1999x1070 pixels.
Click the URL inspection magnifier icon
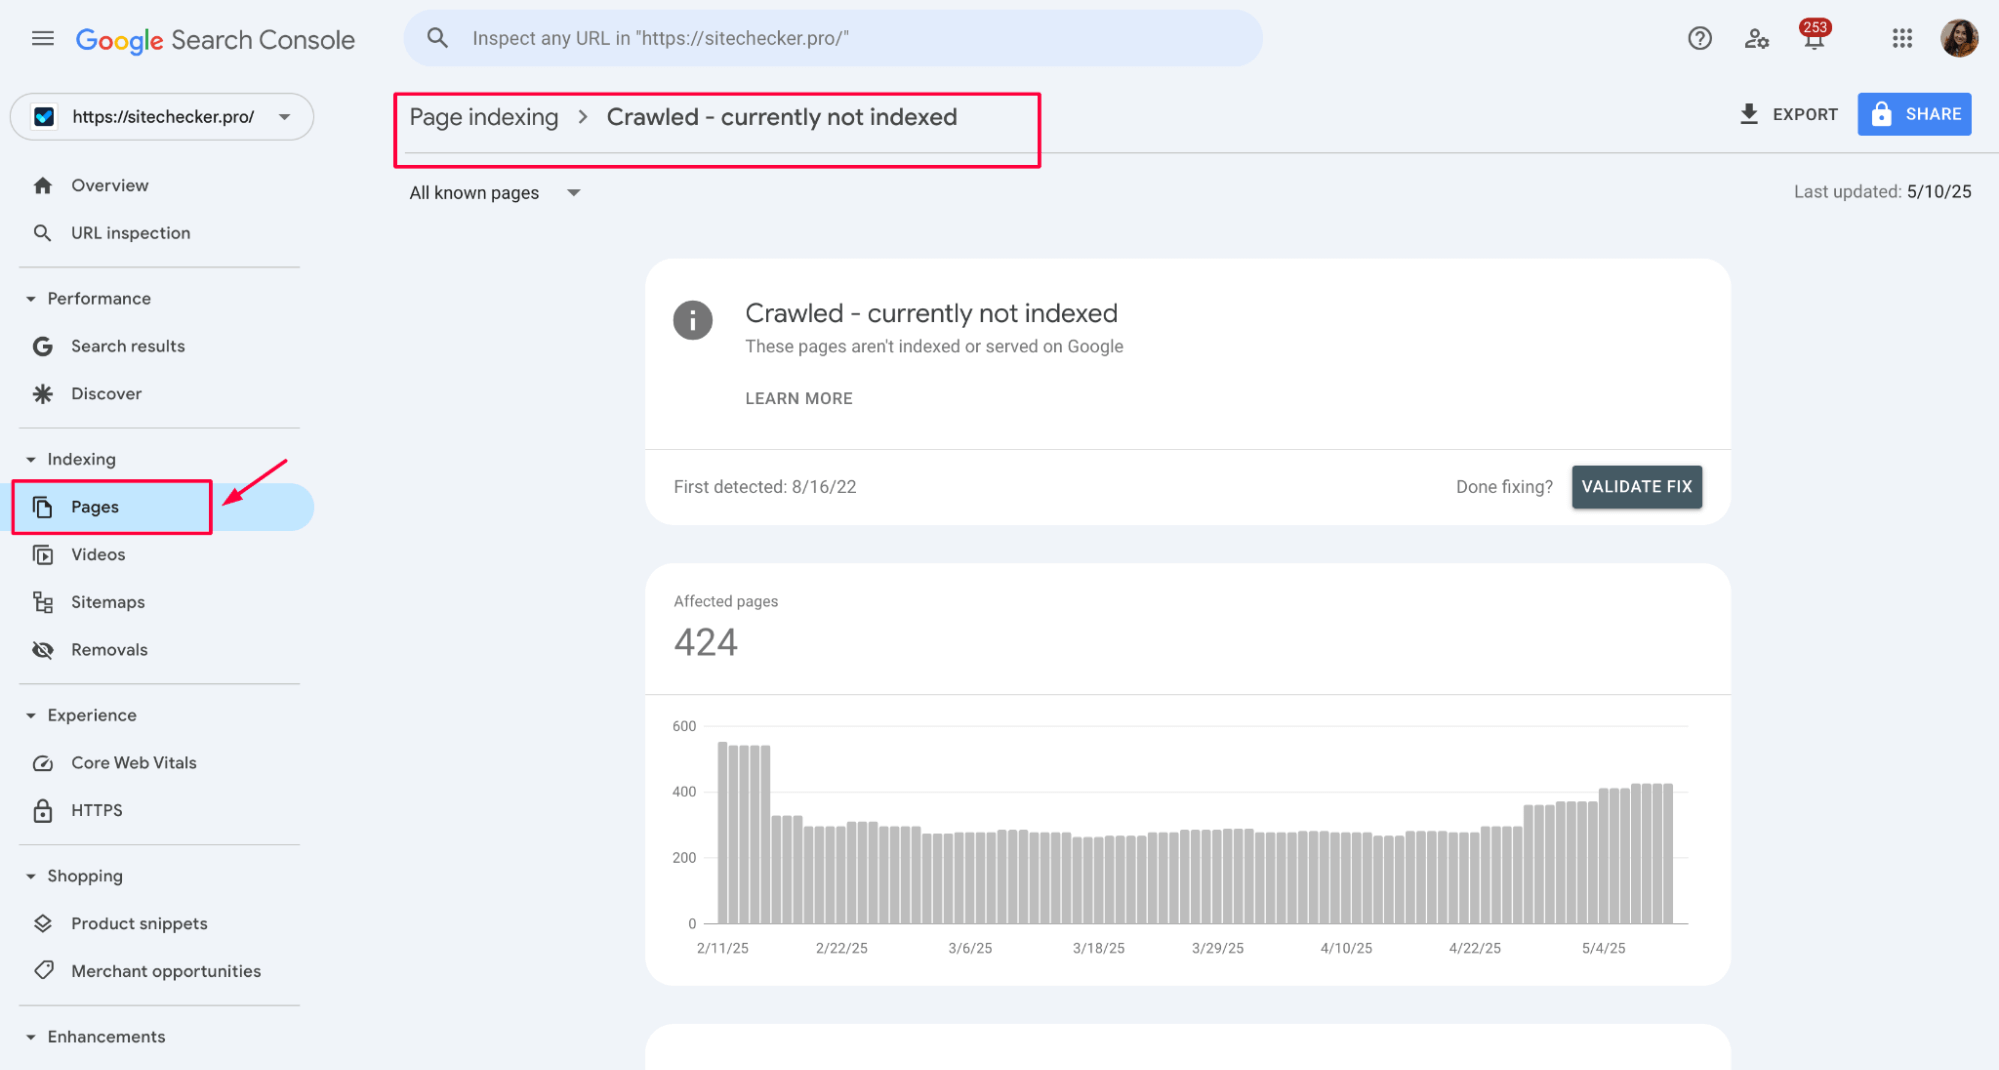pos(42,233)
